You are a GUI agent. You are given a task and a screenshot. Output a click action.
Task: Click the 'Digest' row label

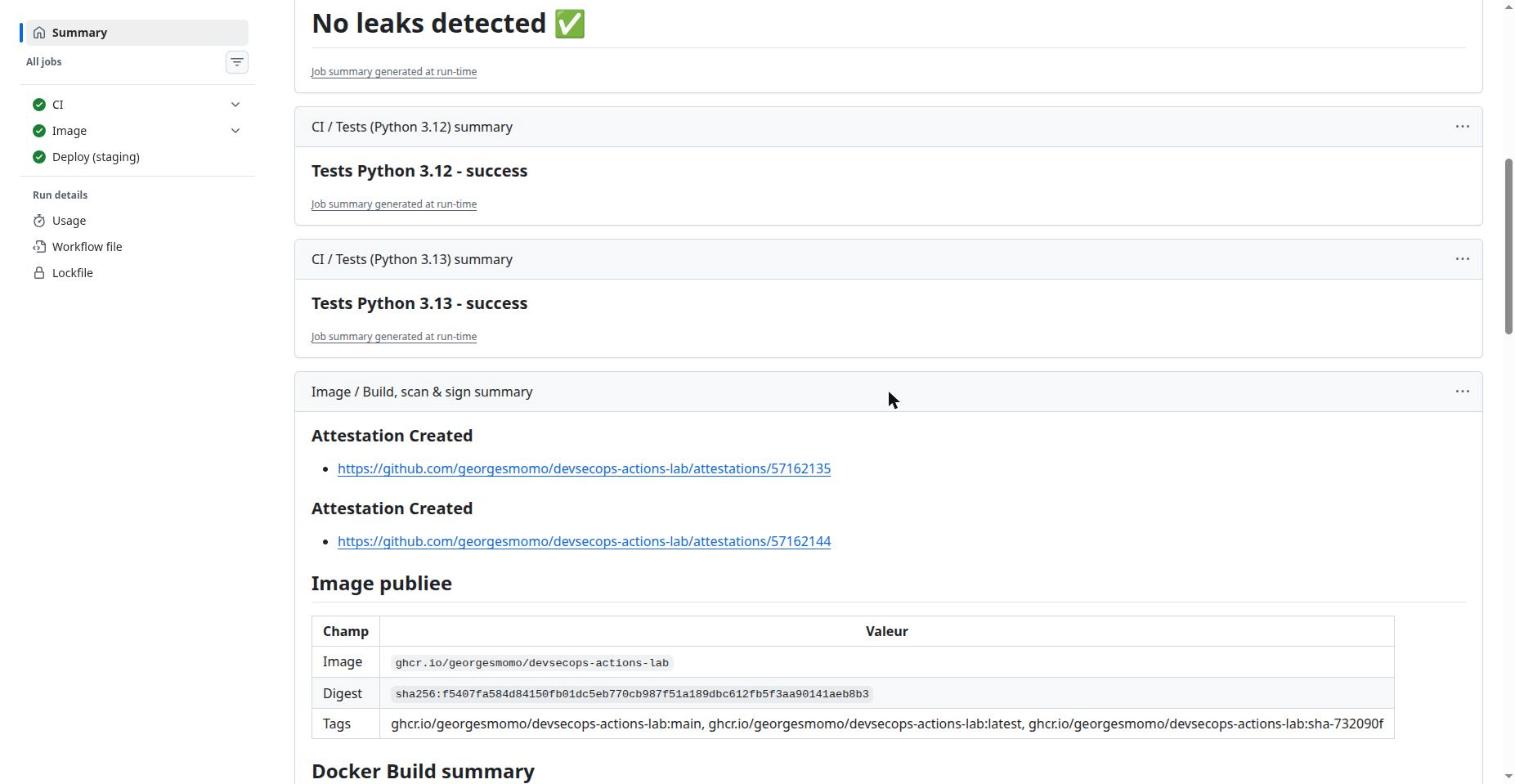[x=342, y=694]
